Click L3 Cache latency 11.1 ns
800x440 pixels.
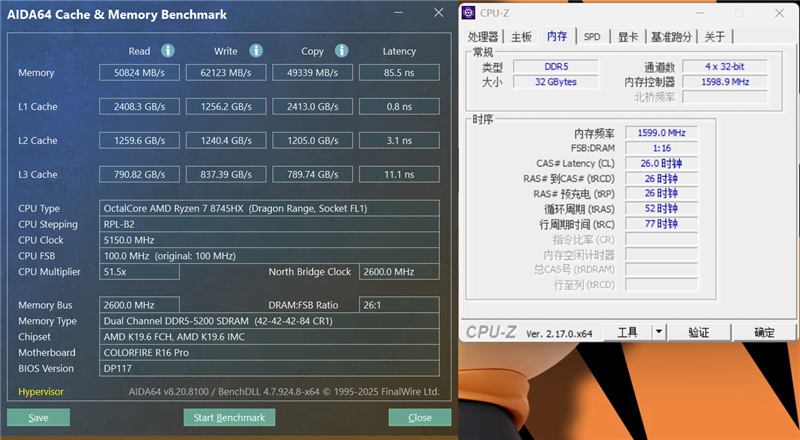point(399,174)
